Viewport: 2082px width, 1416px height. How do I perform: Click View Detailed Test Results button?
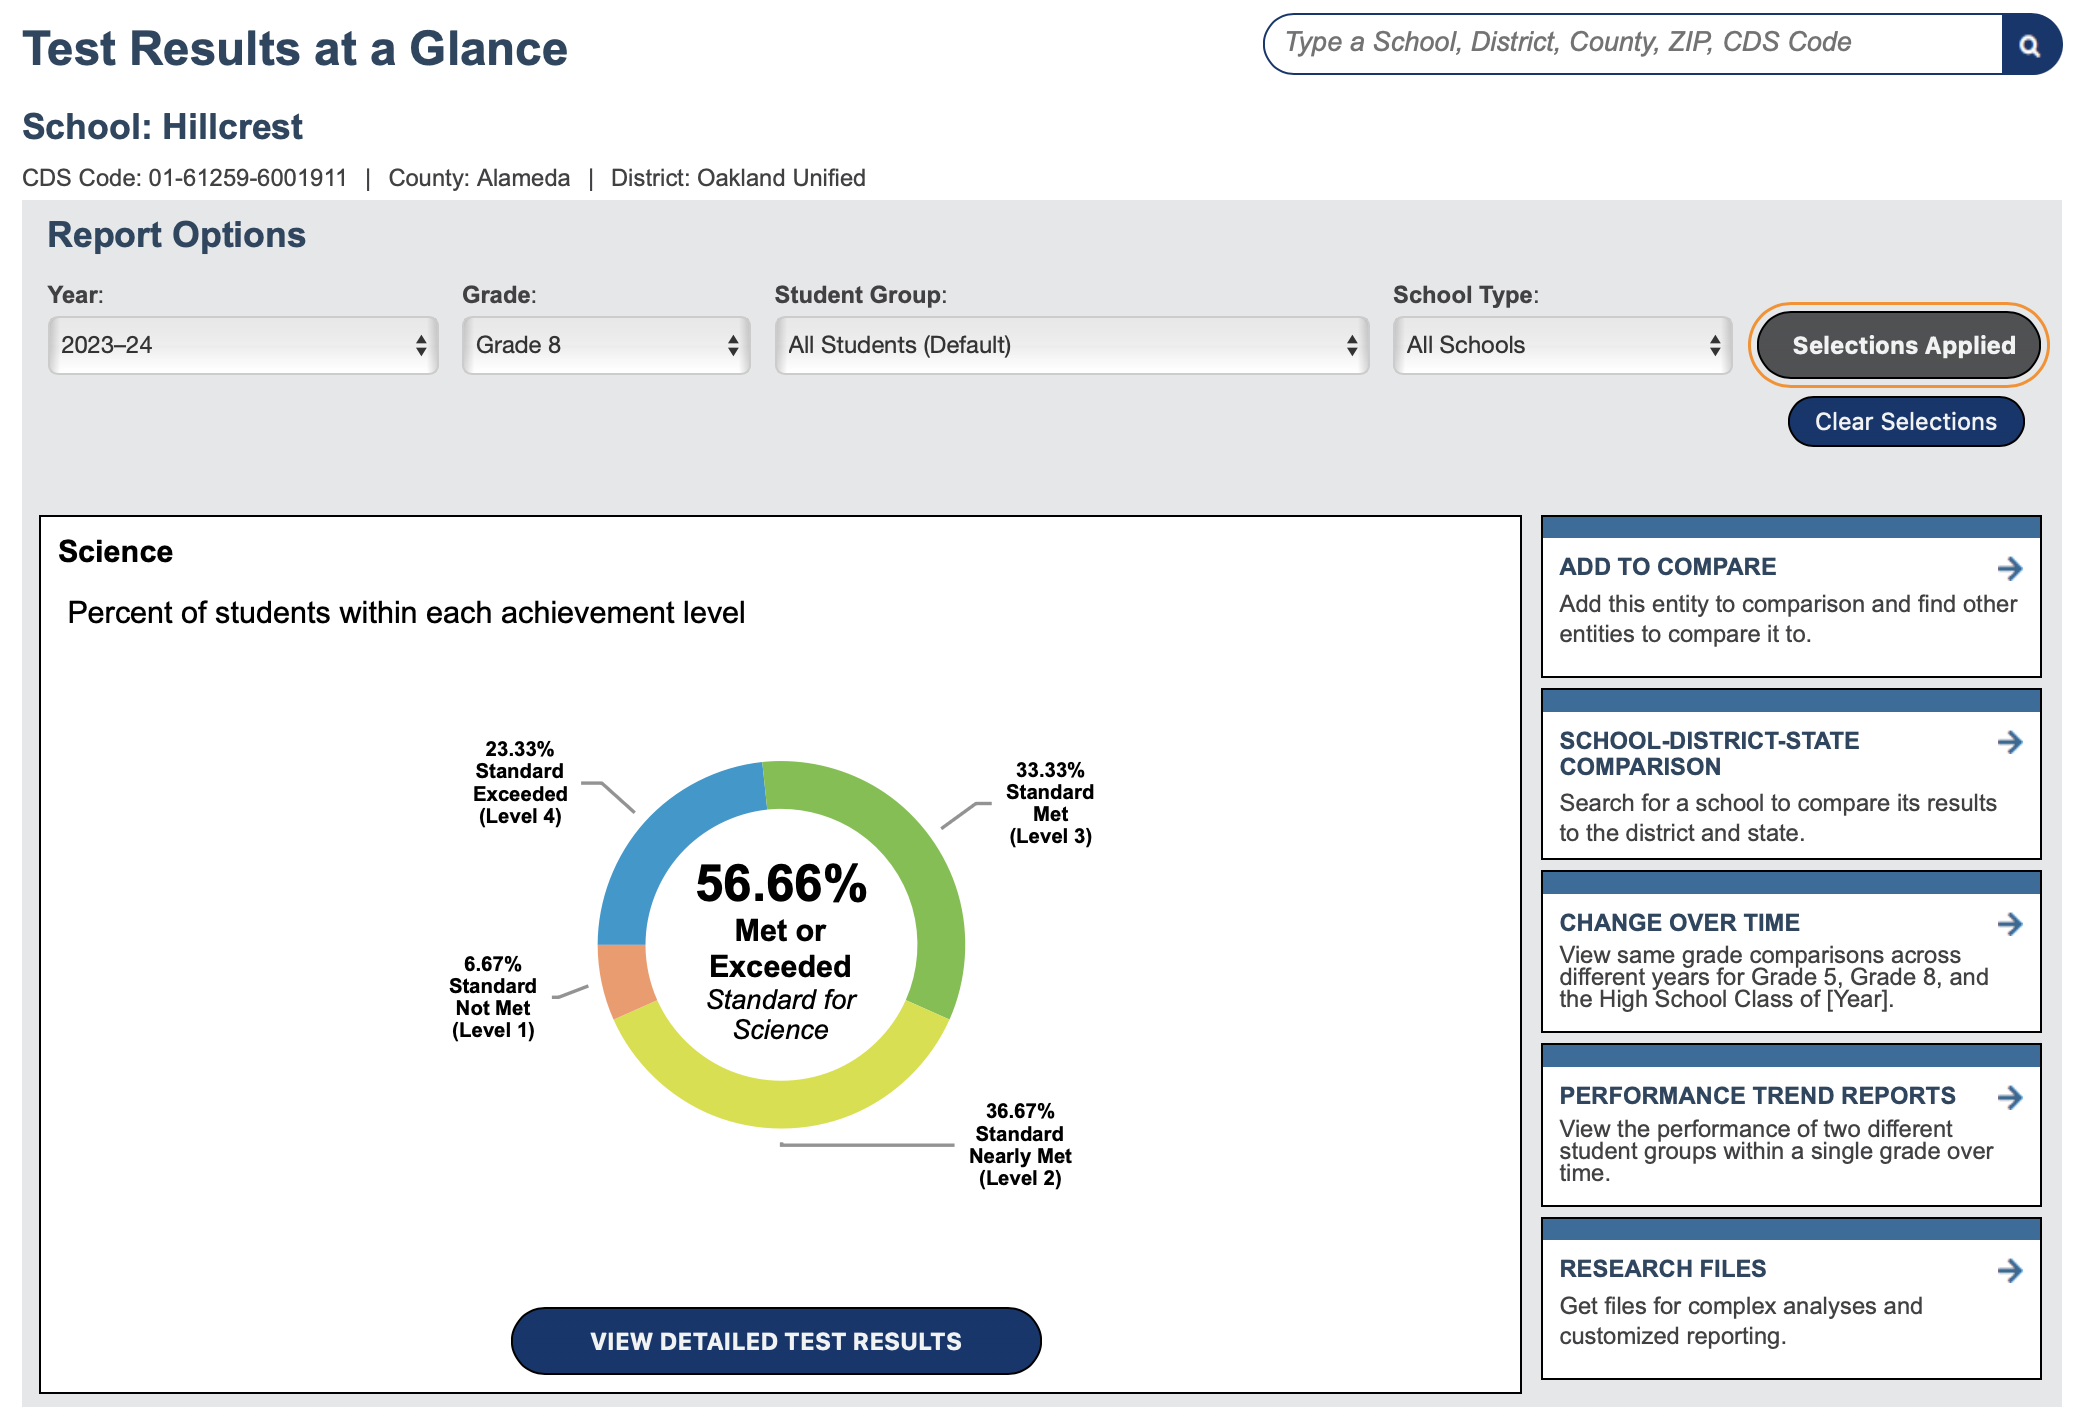(x=776, y=1341)
